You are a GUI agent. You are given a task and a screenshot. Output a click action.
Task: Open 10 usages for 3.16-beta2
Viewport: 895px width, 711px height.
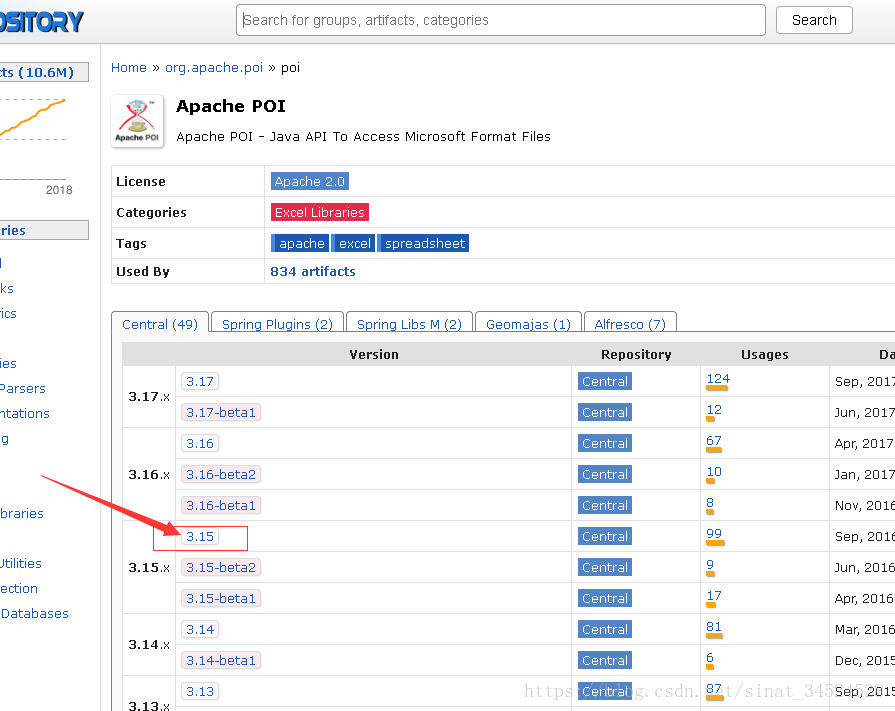(713, 472)
